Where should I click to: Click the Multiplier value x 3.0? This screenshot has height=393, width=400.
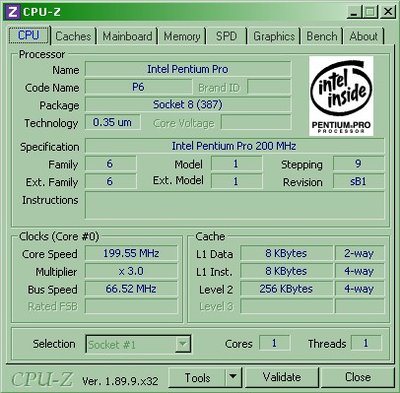click(x=131, y=271)
